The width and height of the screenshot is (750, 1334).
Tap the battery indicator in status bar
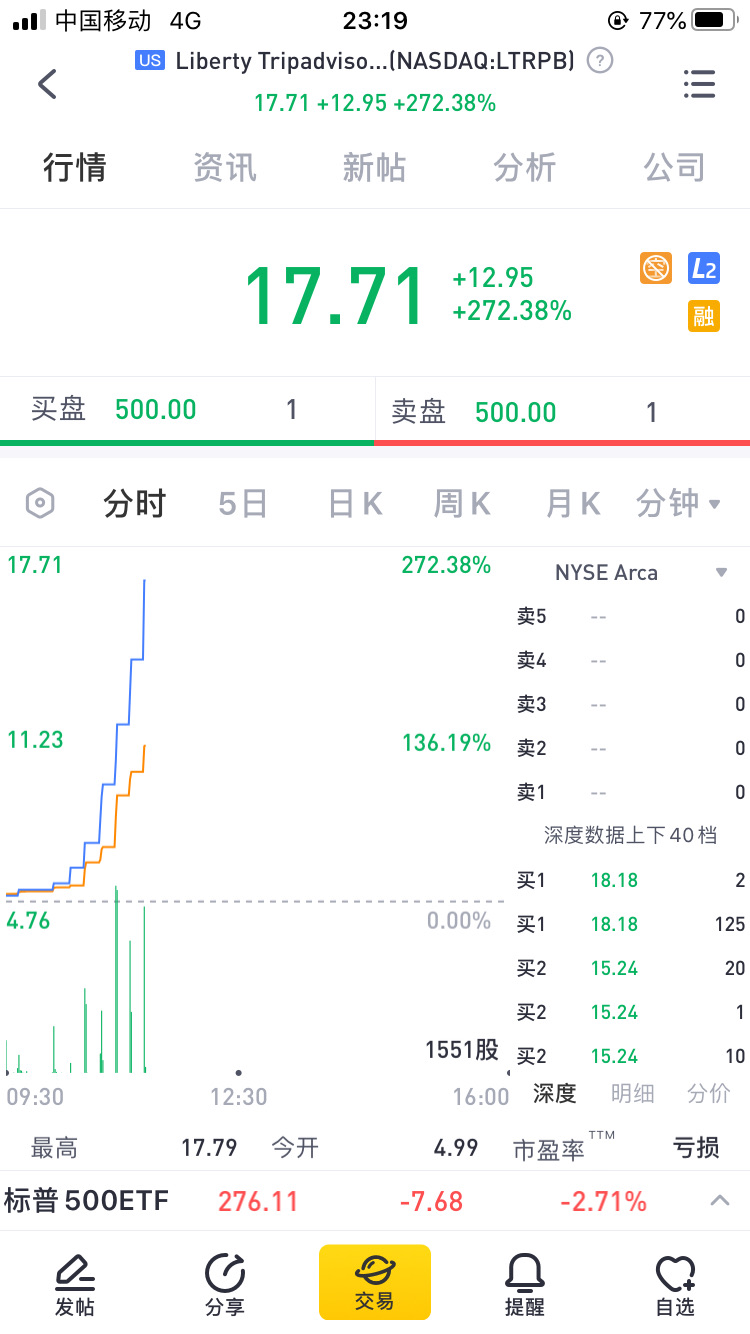(715, 20)
